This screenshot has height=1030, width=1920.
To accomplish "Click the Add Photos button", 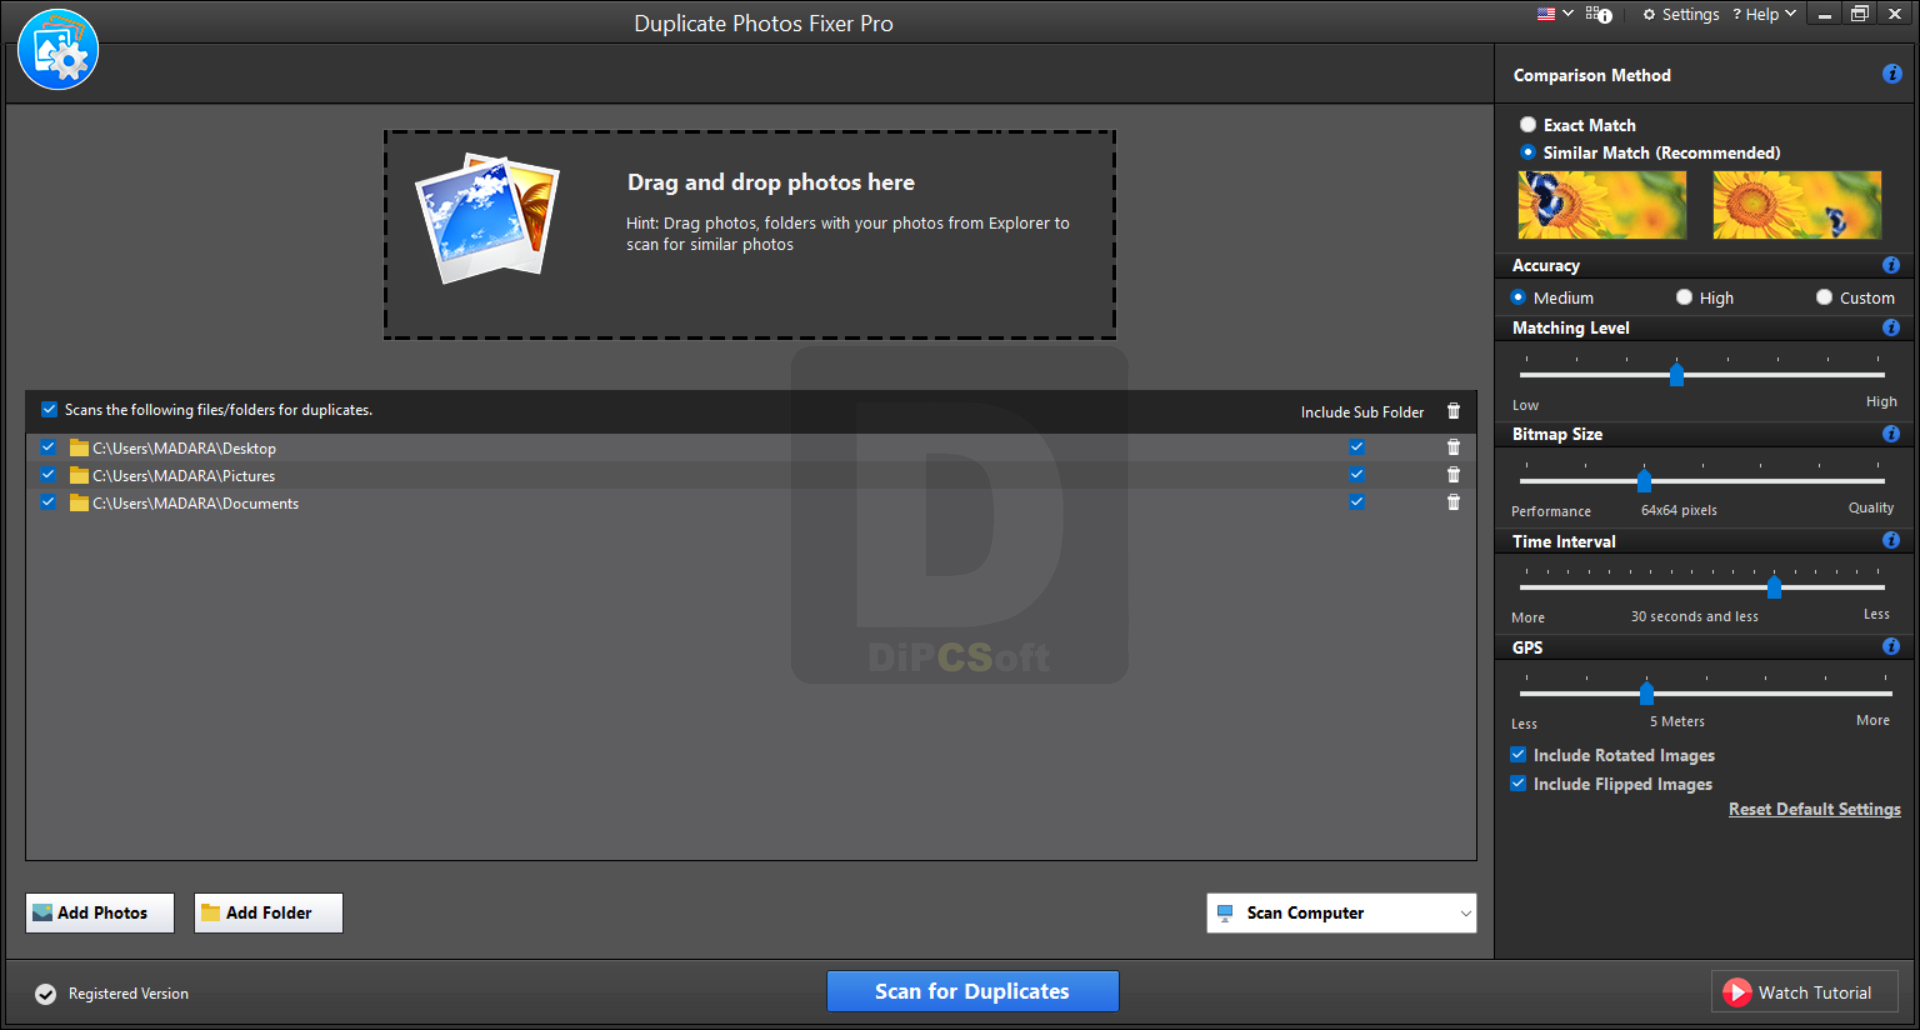I will (100, 913).
